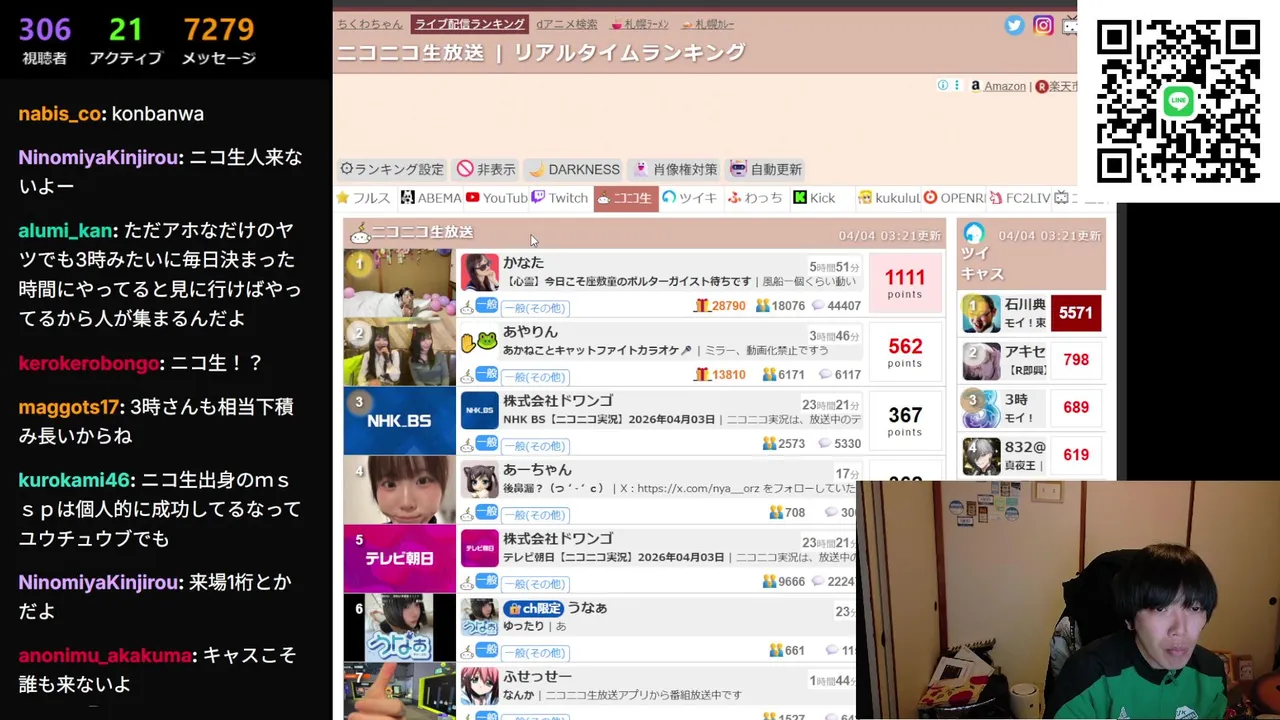The width and height of the screenshot is (1280, 720).
Task: Open the dアニメ検索 link
Action: (x=566, y=24)
